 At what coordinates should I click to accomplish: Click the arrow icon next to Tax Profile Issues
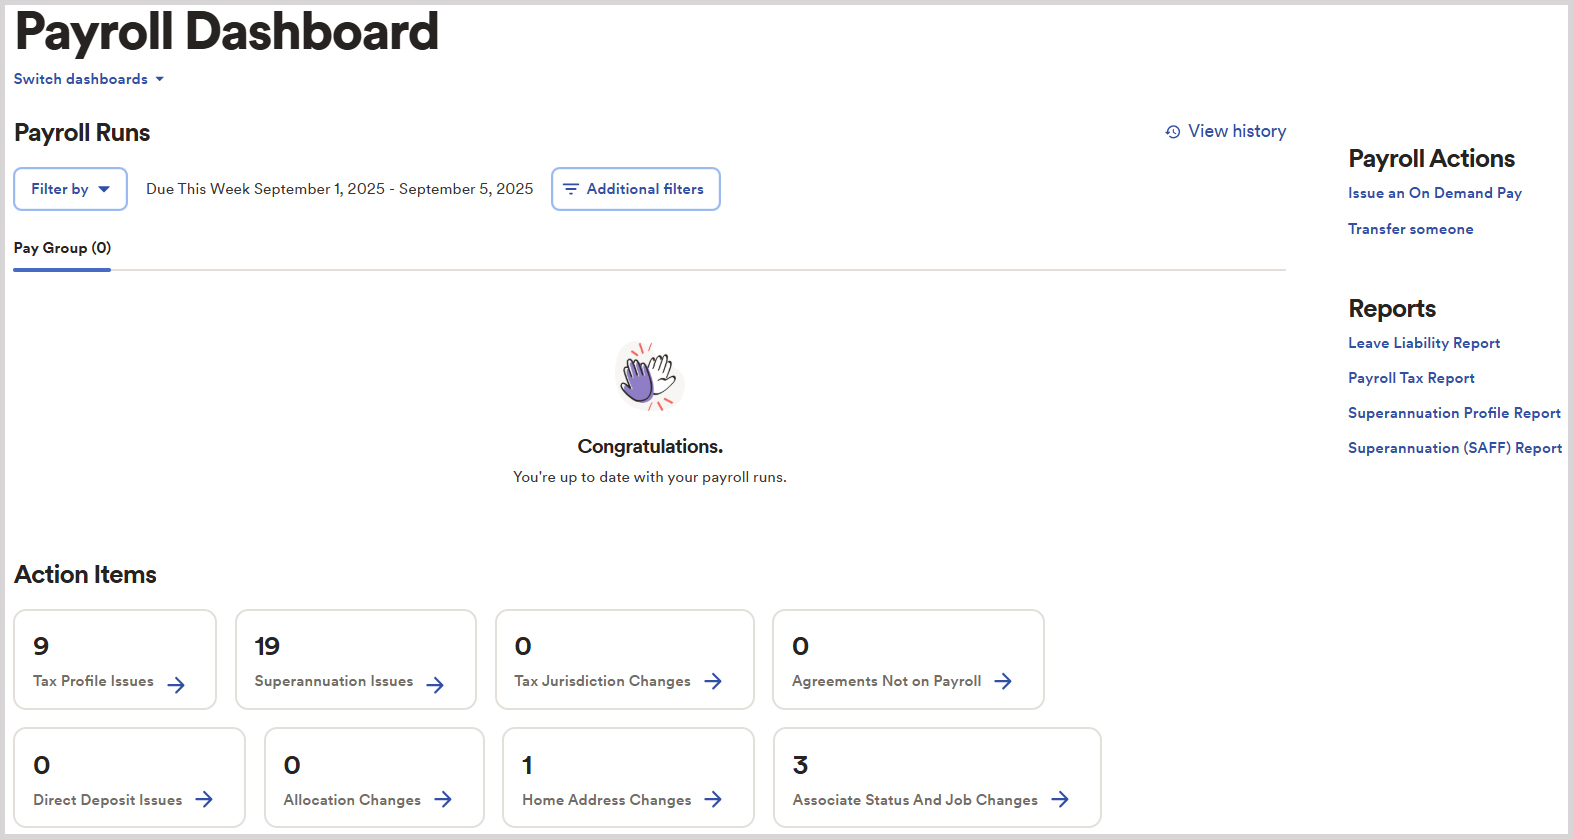click(x=176, y=685)
